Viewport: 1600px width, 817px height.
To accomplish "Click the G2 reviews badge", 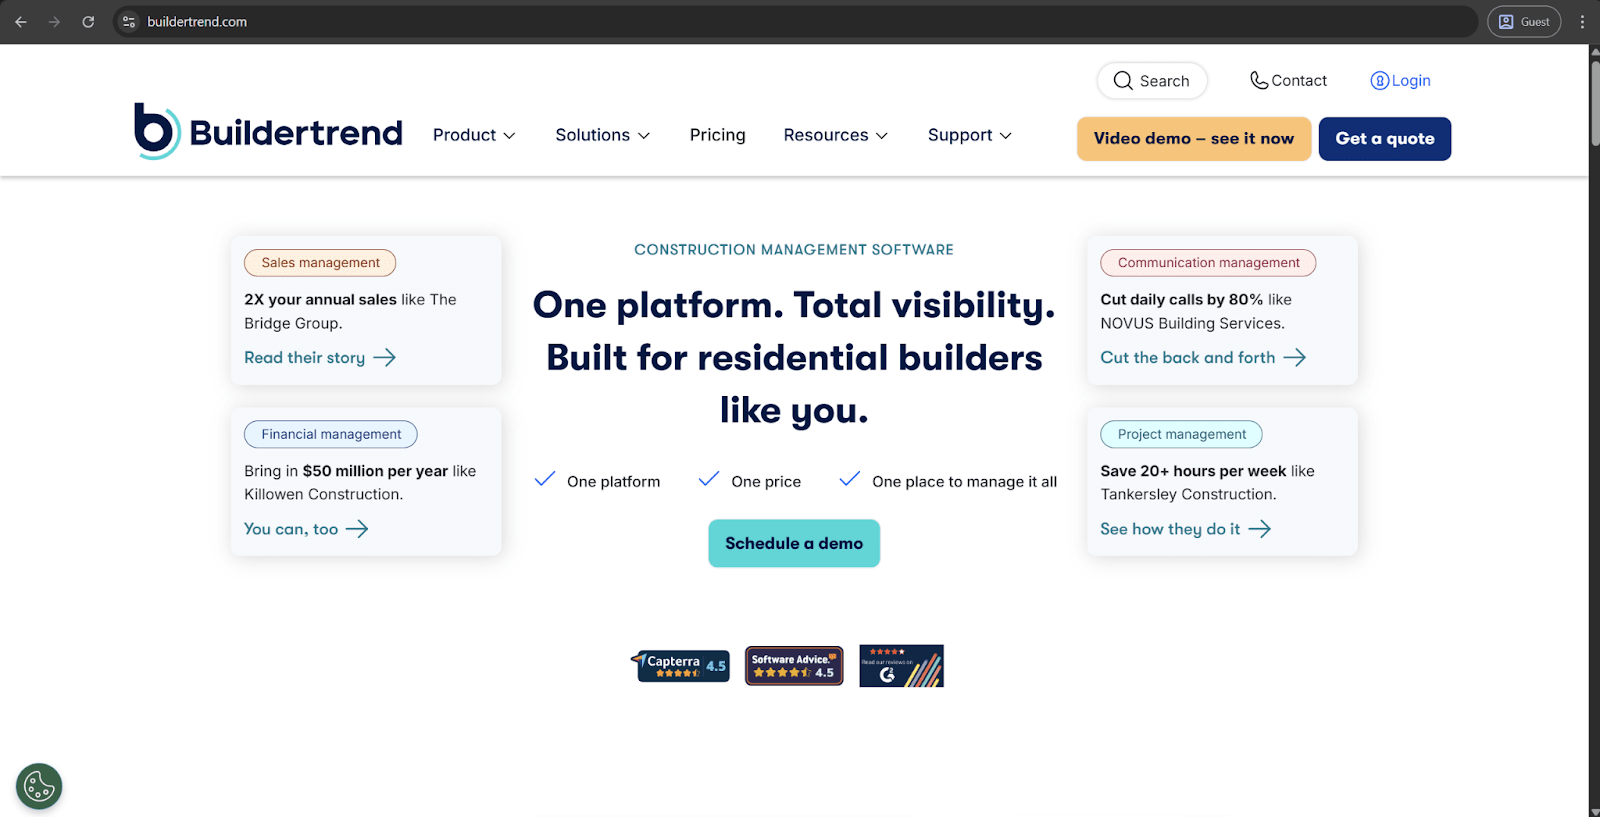I will tap(901, 666).
